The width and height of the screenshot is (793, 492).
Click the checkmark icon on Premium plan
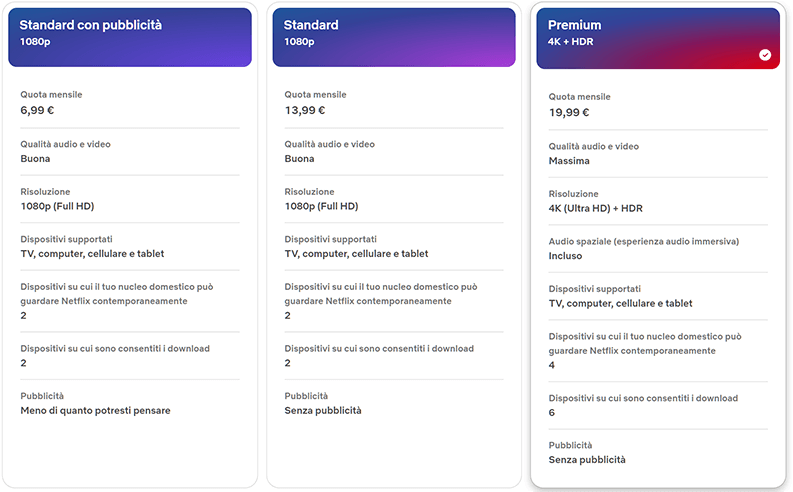pyautogui.click(x=765, y=55)
